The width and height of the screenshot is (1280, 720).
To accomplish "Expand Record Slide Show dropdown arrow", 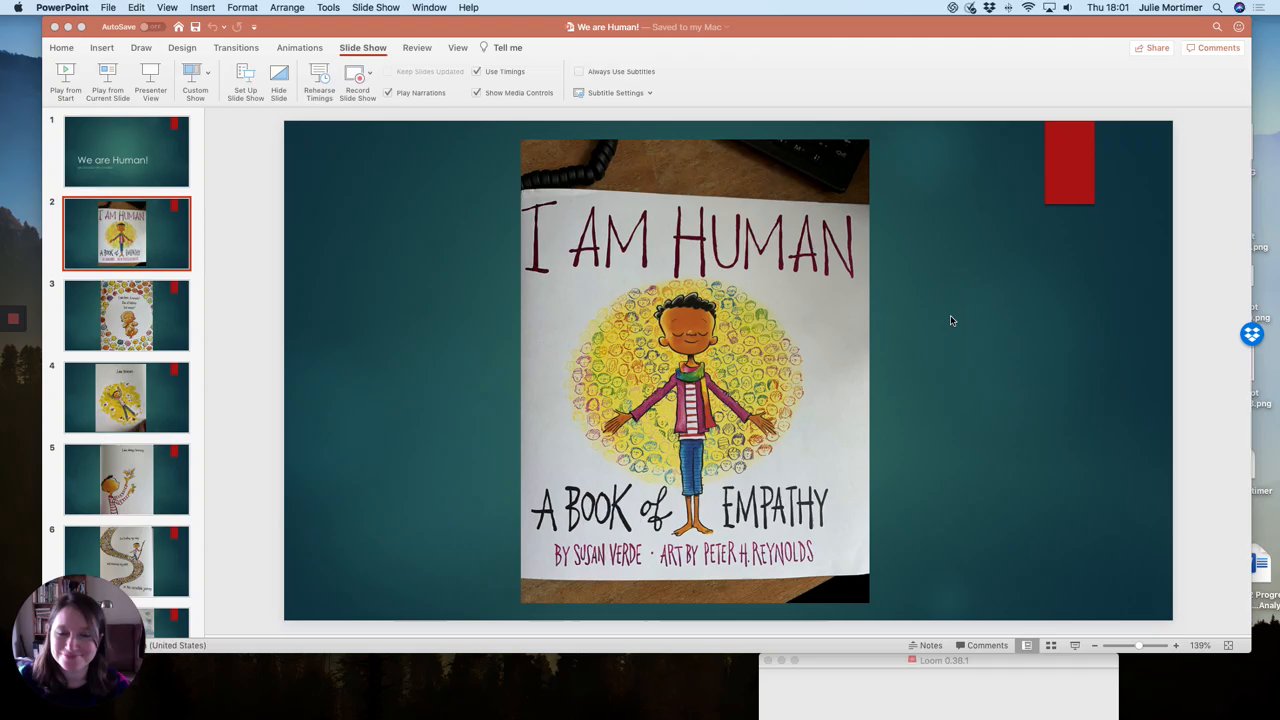I will [369, 73].
